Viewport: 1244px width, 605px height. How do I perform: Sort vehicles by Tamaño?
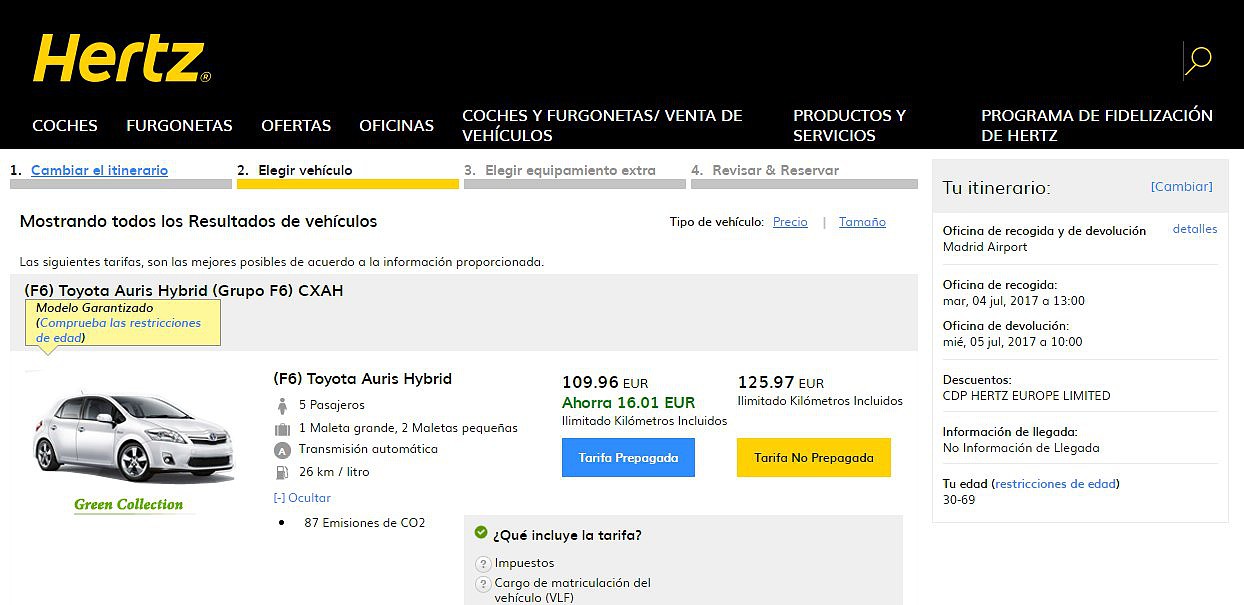pos(862,222)
